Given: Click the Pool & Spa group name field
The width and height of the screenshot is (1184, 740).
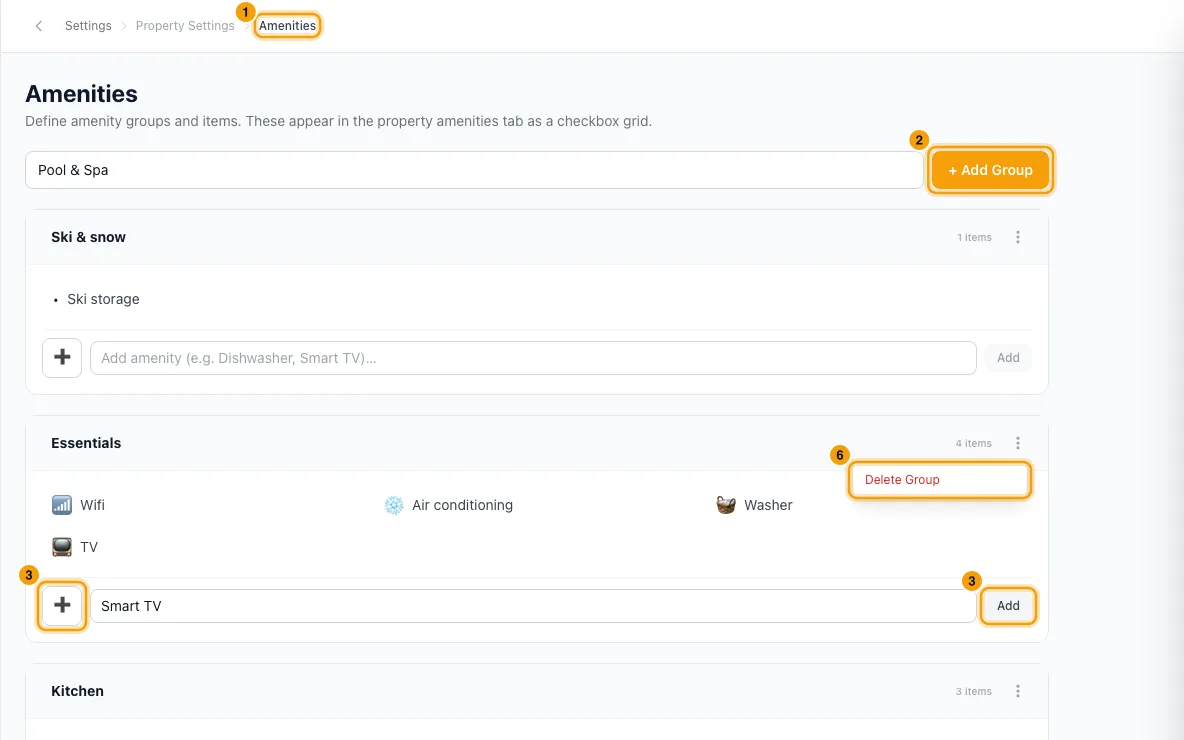Looking at the screenshot, I should (x=474, y=170).
